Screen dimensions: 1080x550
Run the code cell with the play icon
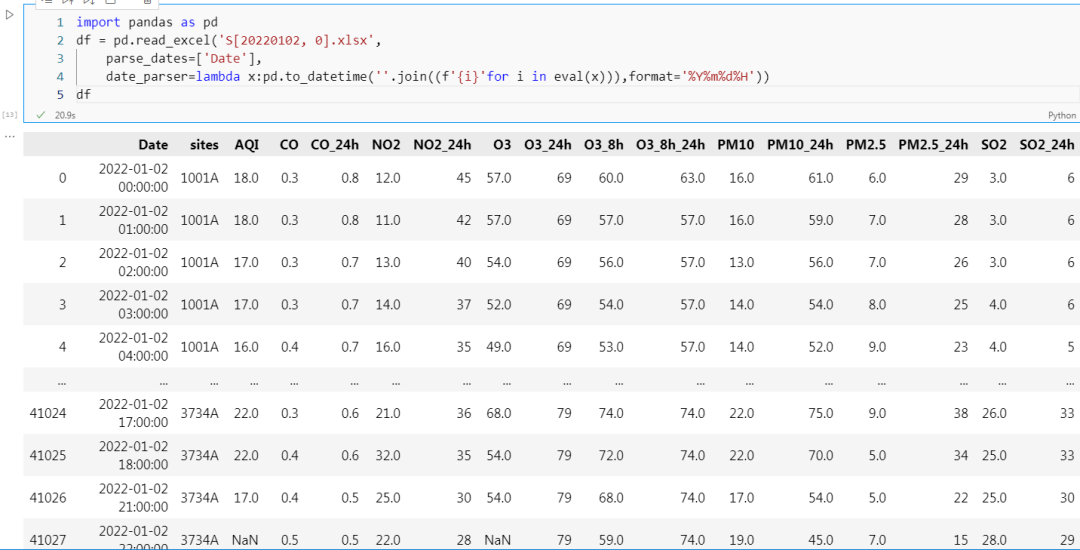[x=10, y=15]
